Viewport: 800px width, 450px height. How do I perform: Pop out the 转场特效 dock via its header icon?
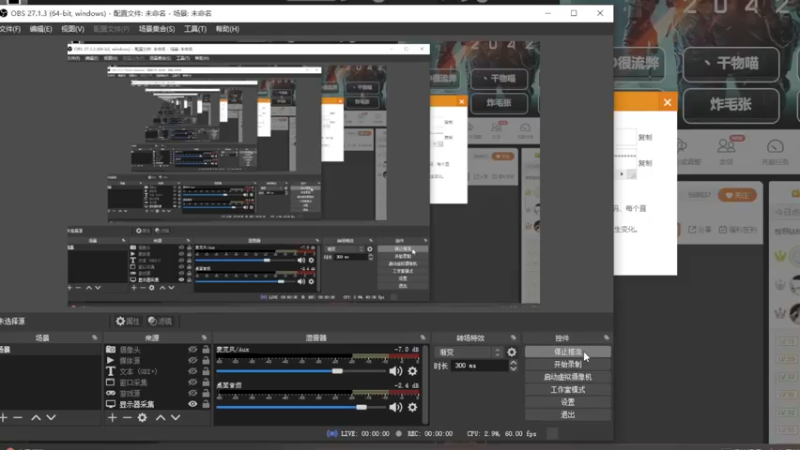[513, 338]
